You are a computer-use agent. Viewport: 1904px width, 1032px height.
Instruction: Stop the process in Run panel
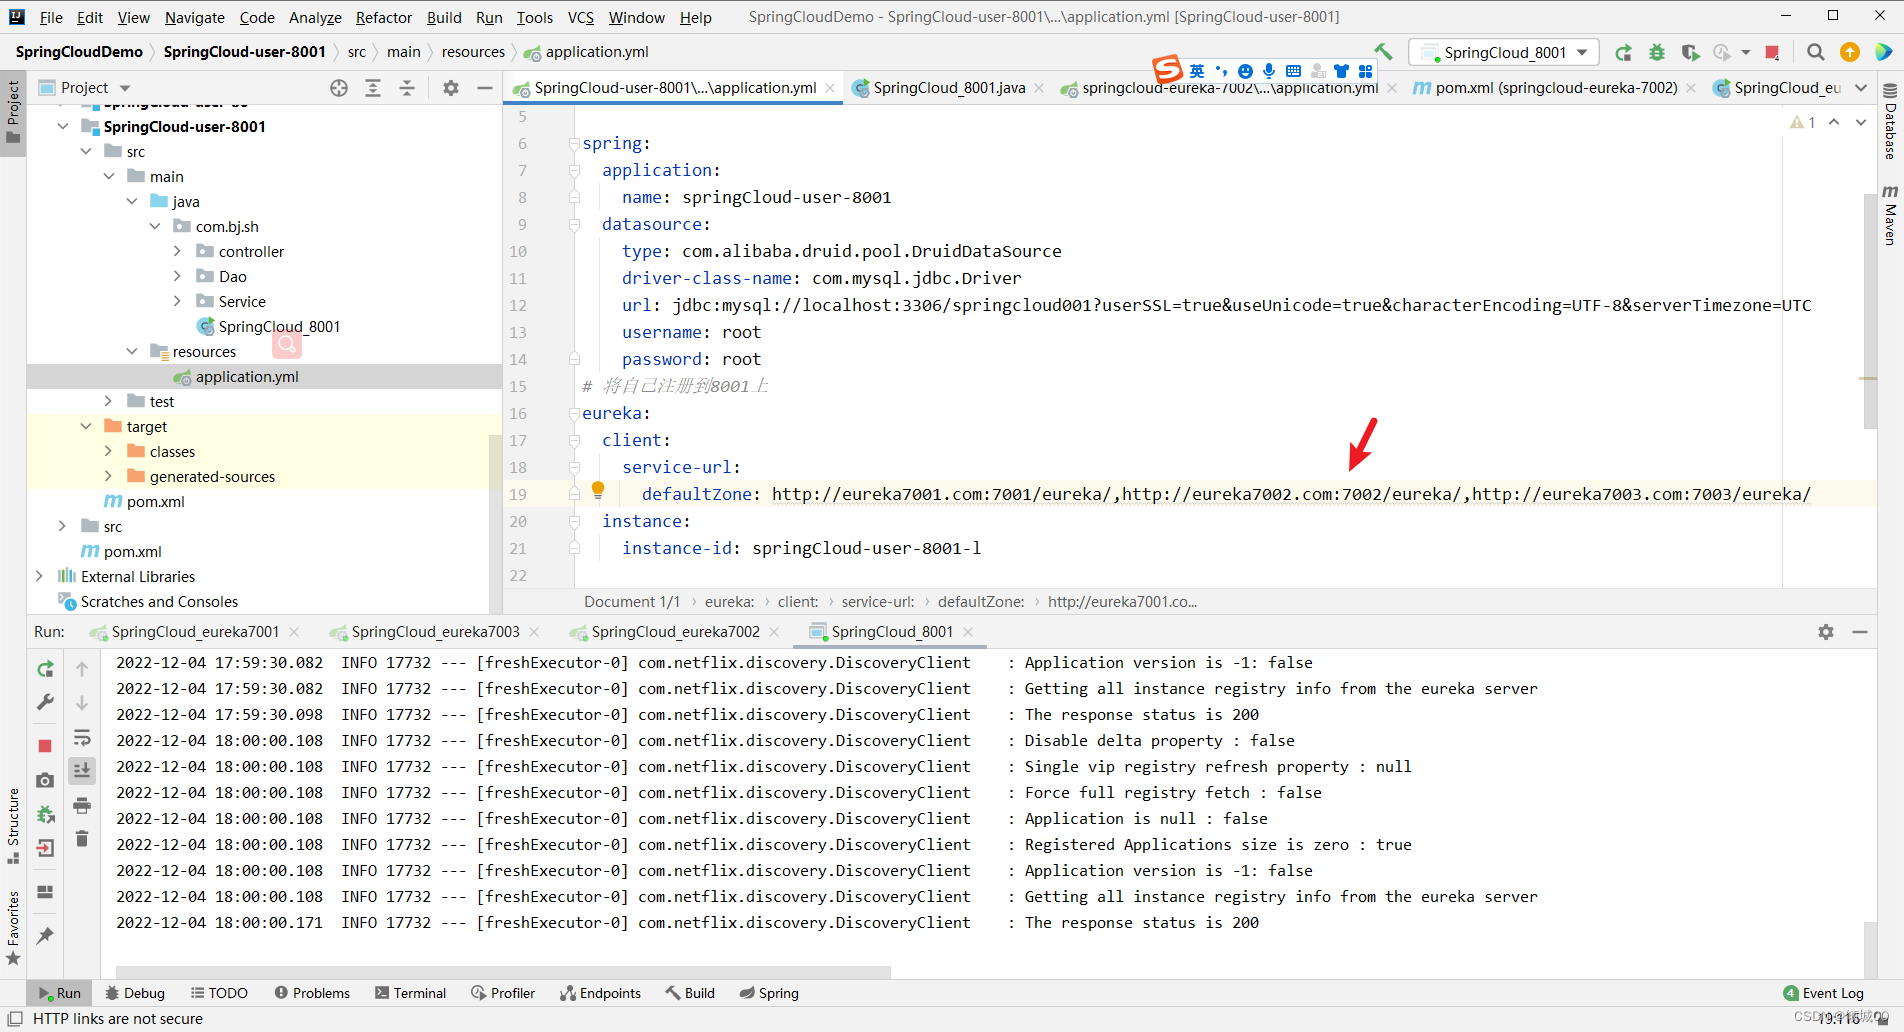[45, 746]
